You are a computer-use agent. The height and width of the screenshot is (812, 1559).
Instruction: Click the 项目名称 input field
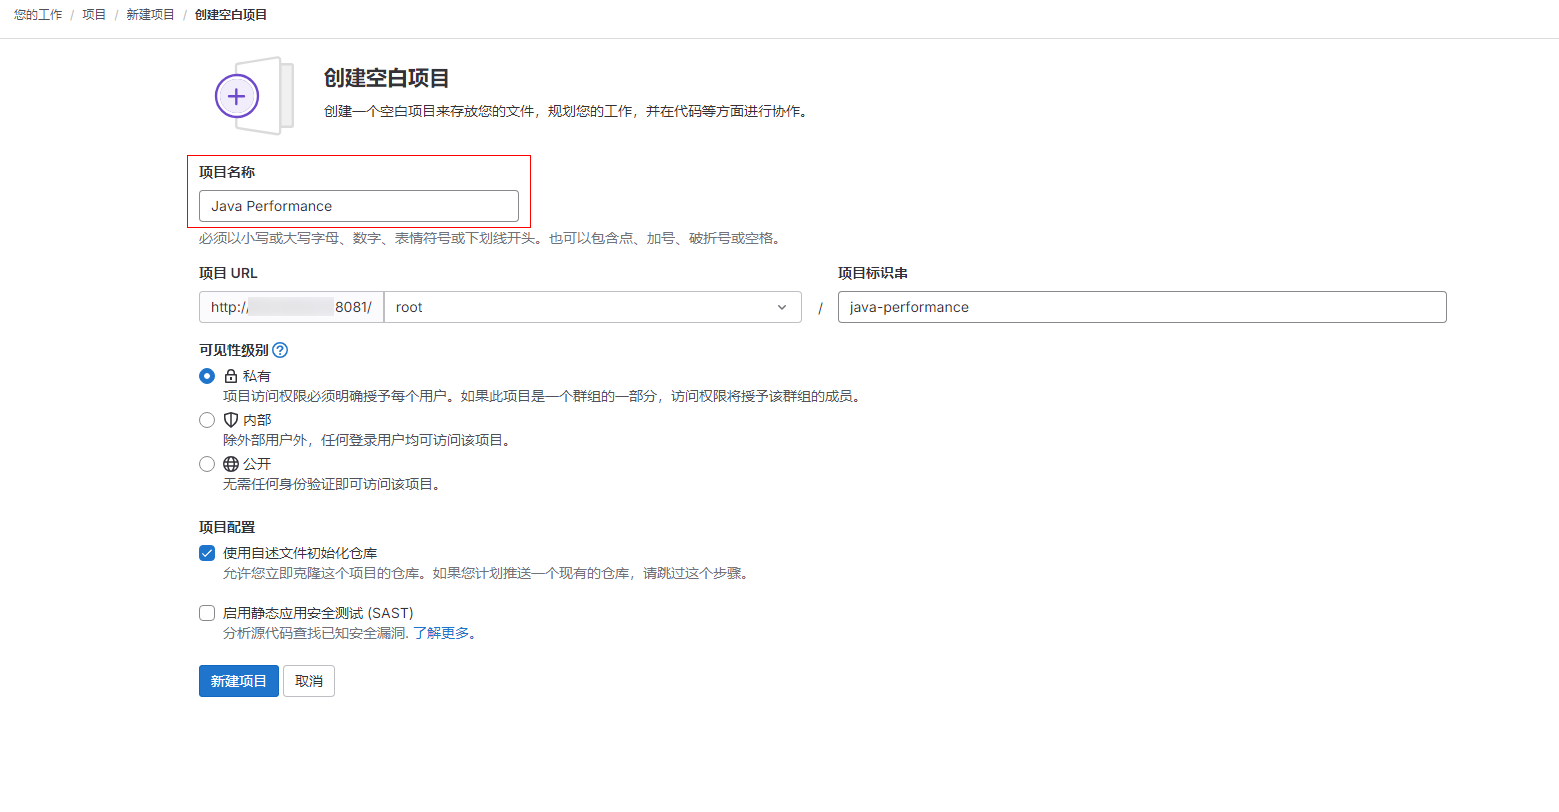coord(359,206)
